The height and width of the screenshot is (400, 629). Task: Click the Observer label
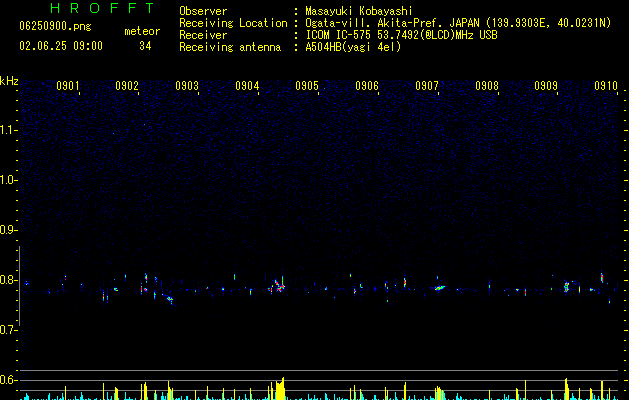coord(203,11)
